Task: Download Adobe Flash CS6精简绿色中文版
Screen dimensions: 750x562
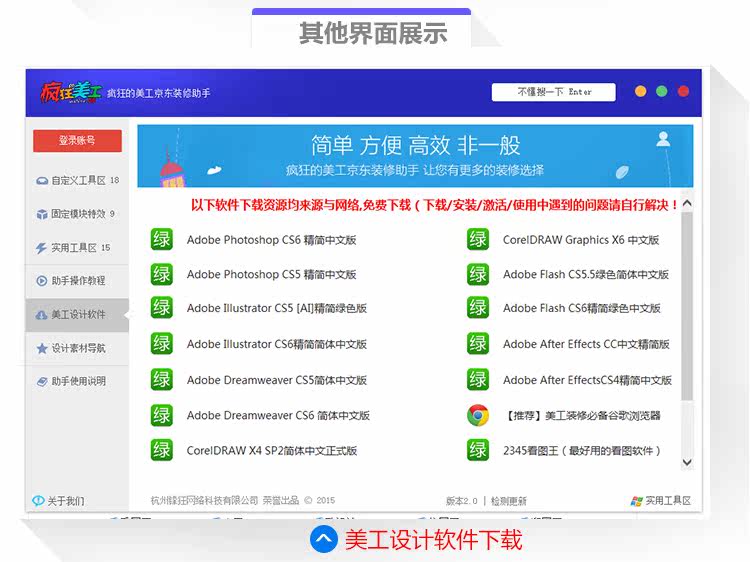Action: tap(582, 308)
